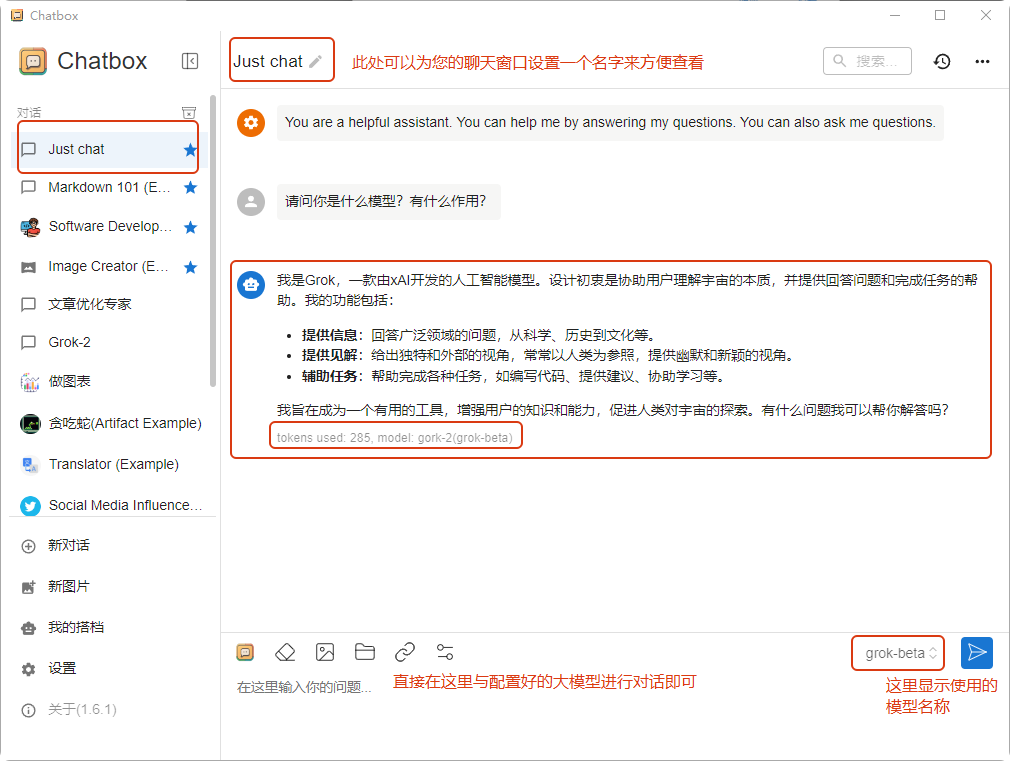Toggle the star on Image Creator

190,267
